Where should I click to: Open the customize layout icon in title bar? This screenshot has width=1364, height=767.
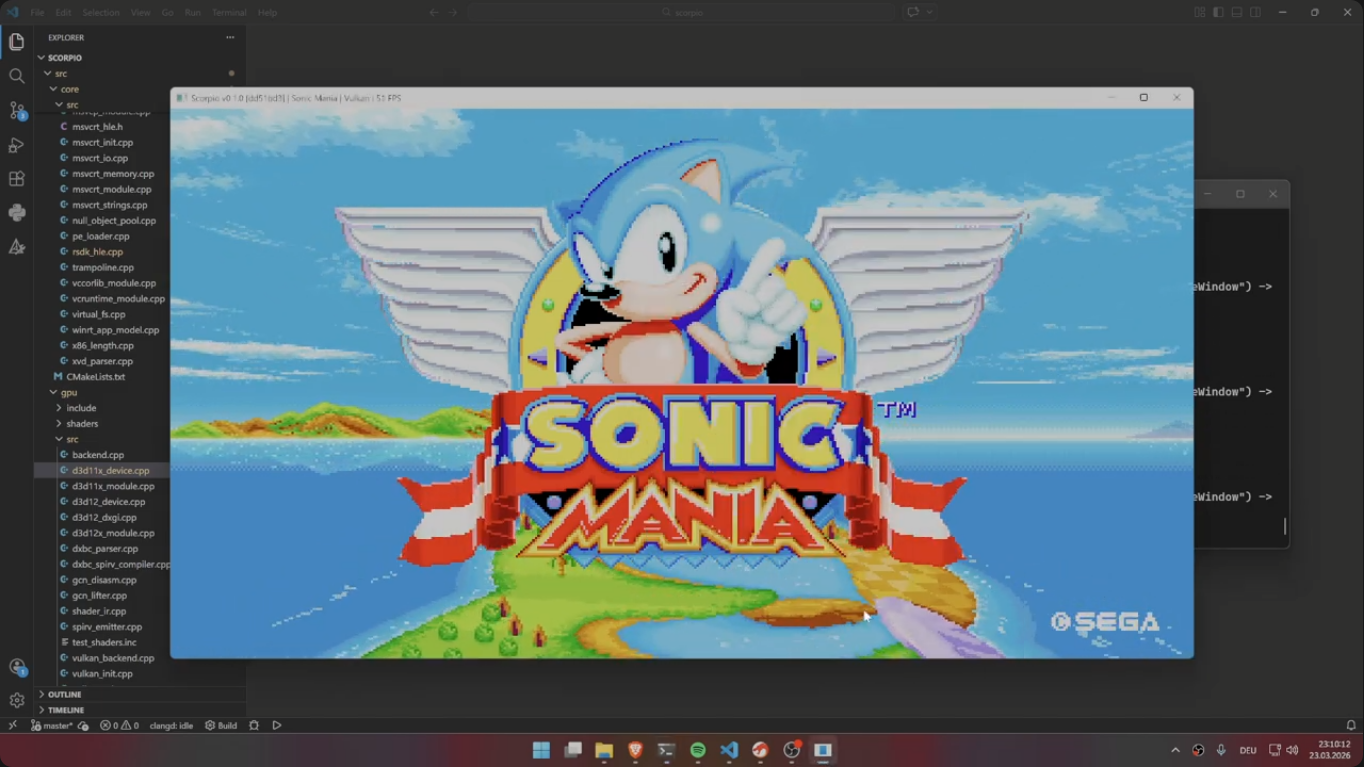click(x=1200, y=12)
